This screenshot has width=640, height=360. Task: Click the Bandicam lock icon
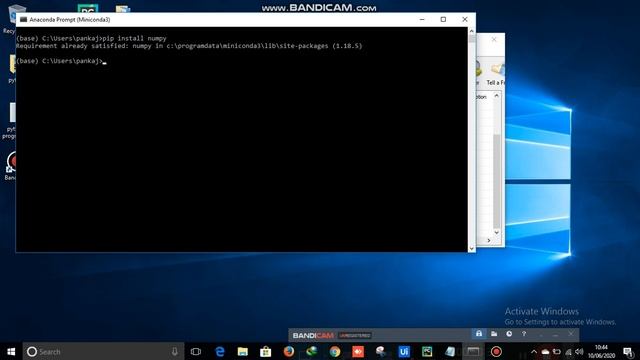pos(479,334)
